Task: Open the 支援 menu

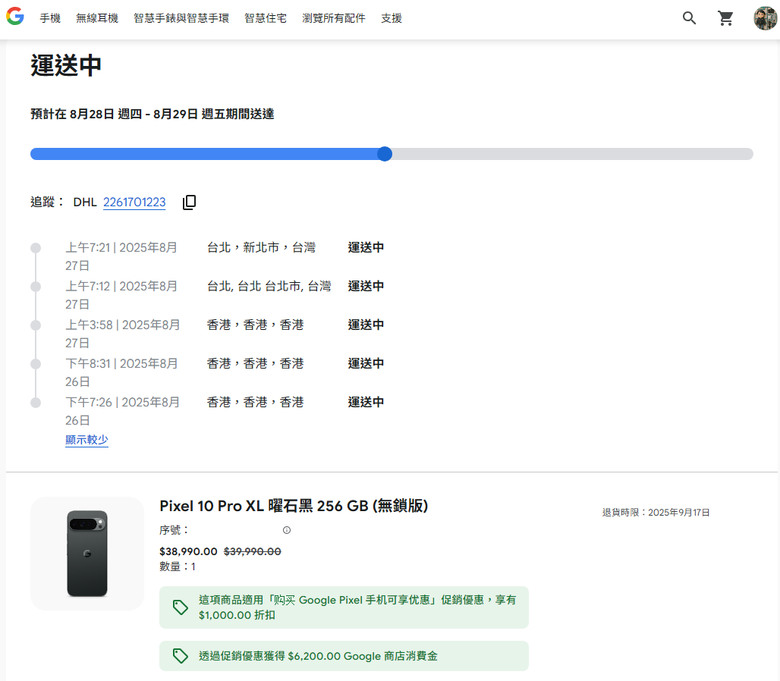Action: [x=391, y=18]
